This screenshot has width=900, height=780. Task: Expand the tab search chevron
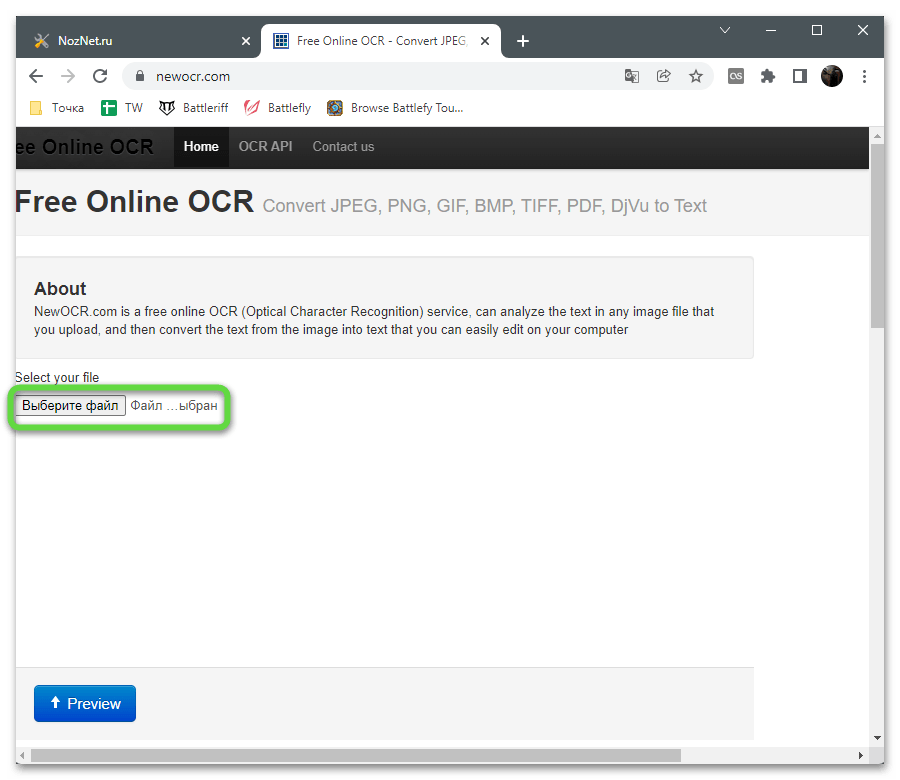tap(726, 31)
